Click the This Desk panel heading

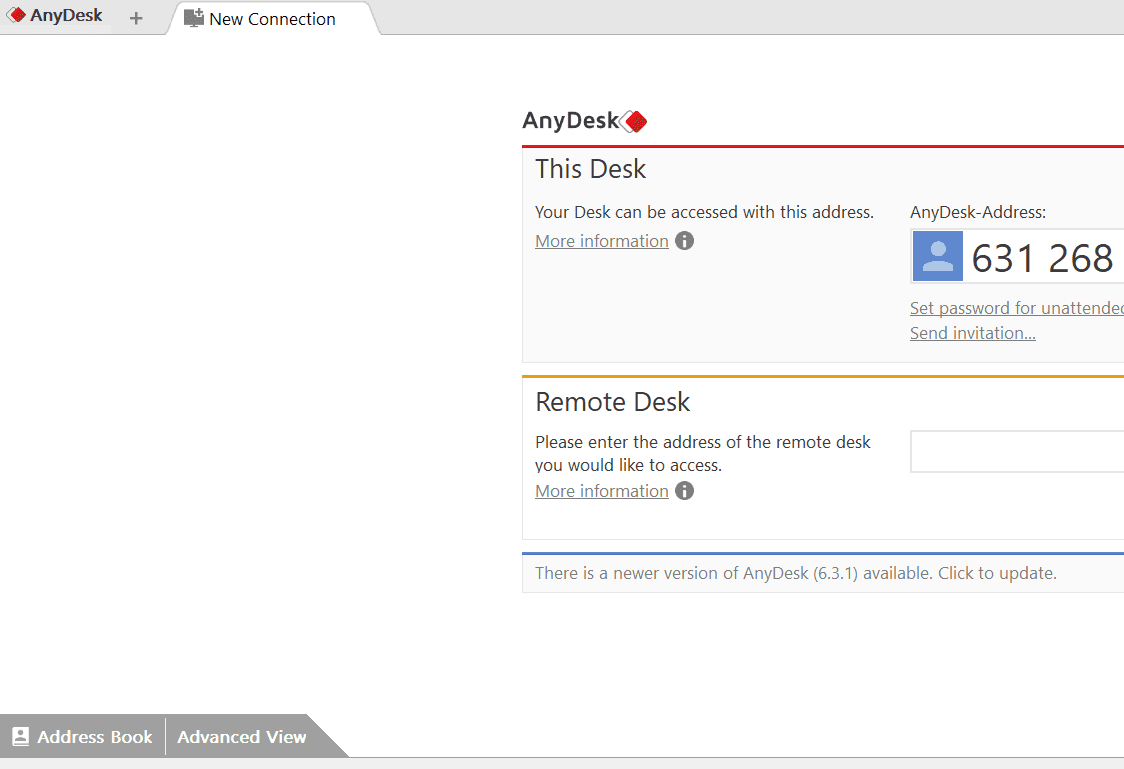[x=591, y=169]
